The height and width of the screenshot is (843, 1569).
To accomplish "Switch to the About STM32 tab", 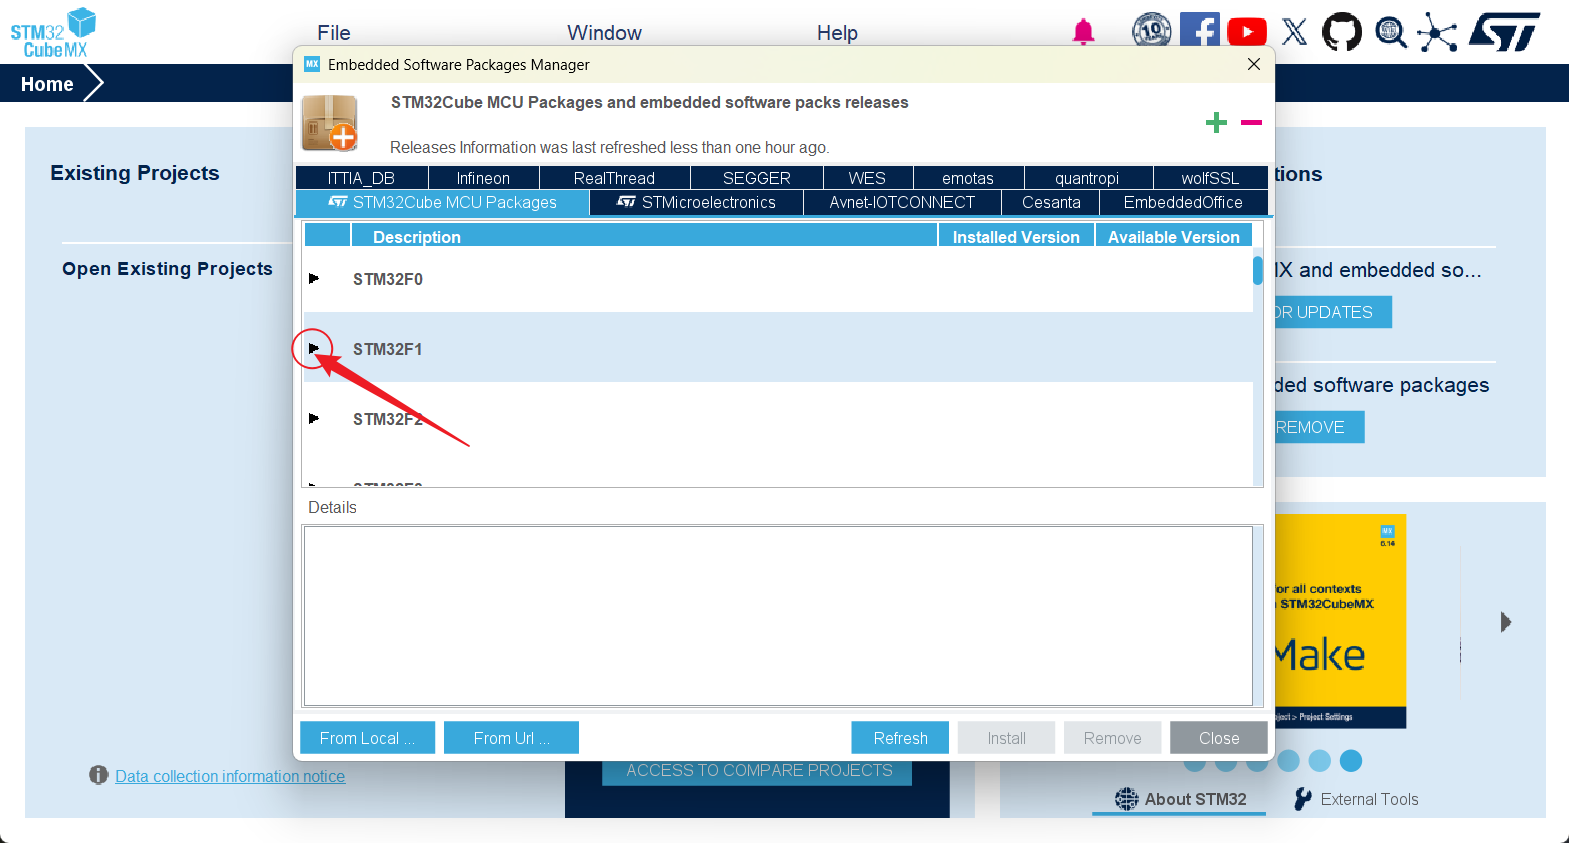I will 1181,799.
